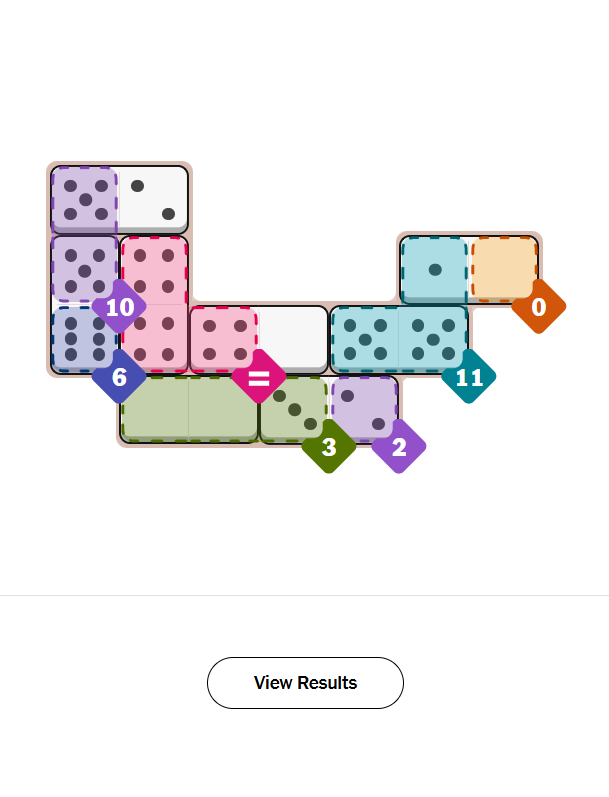Click the blank orange domino cell
Screen dimensions: 609x797
point(504,269)
